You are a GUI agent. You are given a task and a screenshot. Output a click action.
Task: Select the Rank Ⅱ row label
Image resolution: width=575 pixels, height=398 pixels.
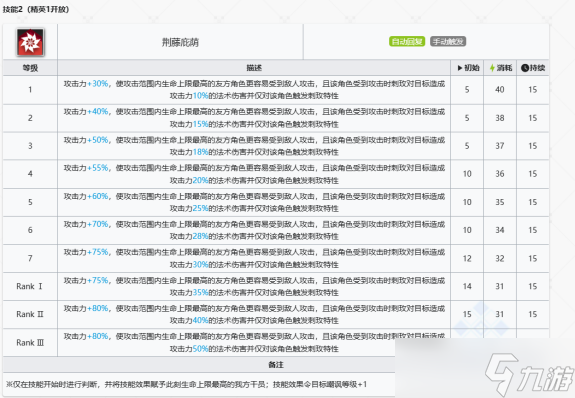tap(30, 314)
